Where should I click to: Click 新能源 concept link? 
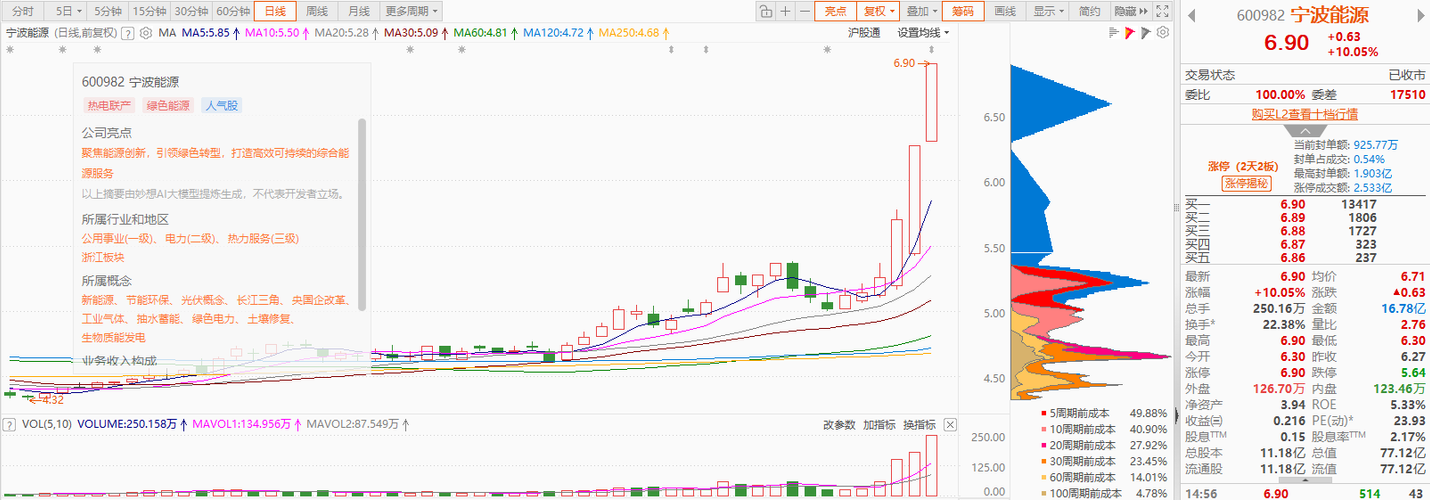[99, 300]
